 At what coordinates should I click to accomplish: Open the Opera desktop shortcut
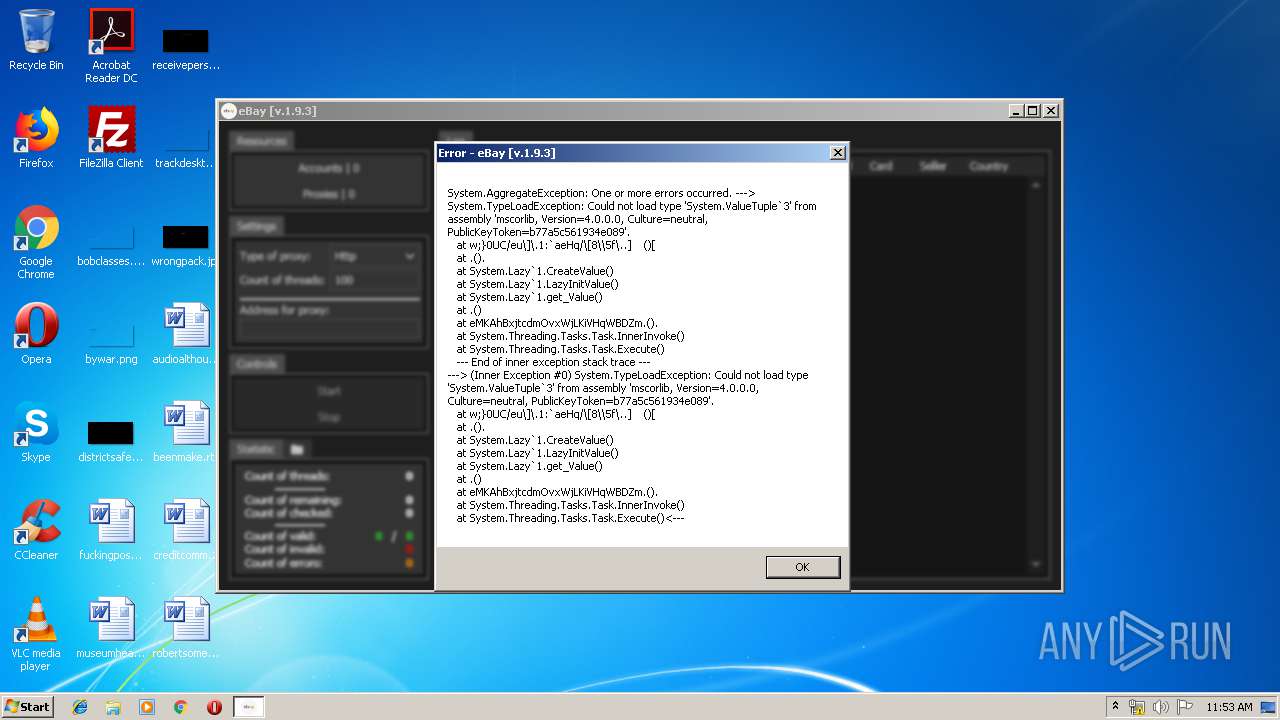tap(36, 334)
